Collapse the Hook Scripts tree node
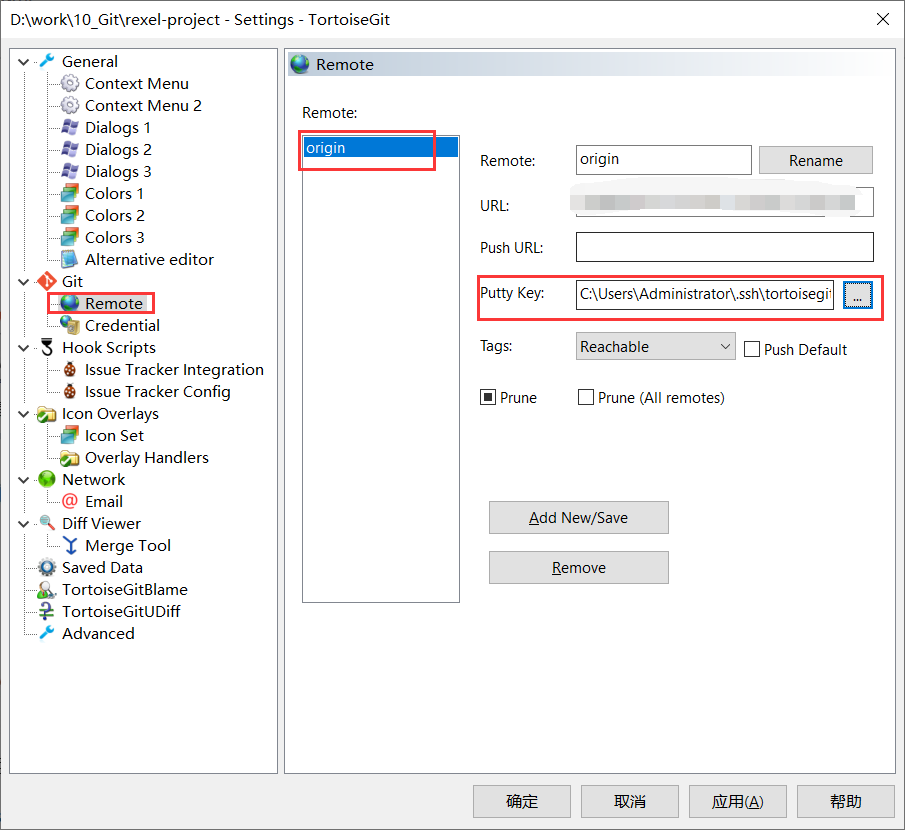This screenshot has height=830, width=905. (24, 347)
